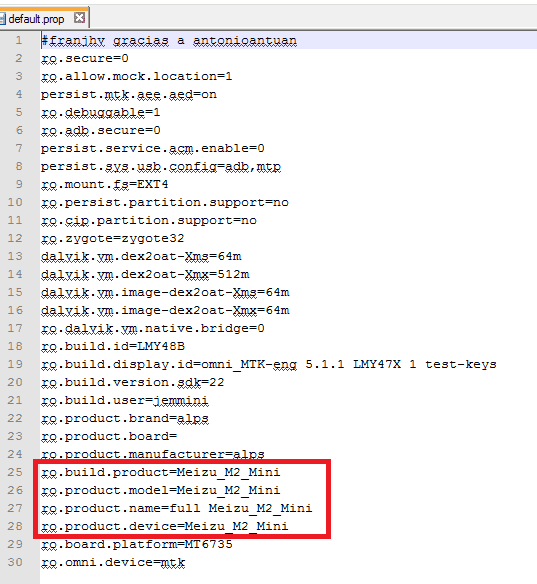Click the line 'ro.product.device=Meizu_M2_Mini'
The width and height of the screenshot is (537, 584).
[x=165, y=526]
